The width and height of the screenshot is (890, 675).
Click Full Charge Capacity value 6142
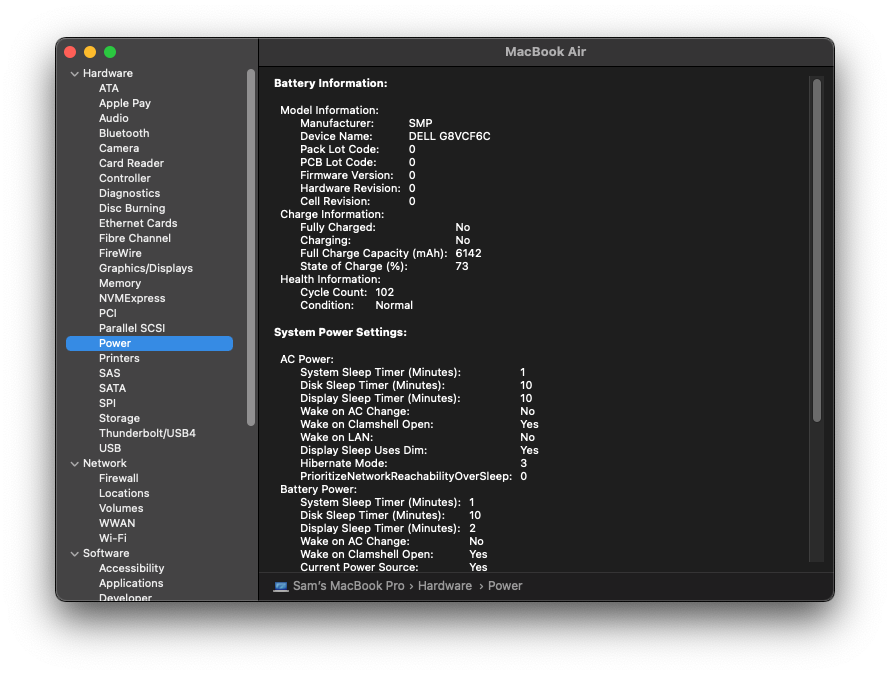(x=468, y=253)
